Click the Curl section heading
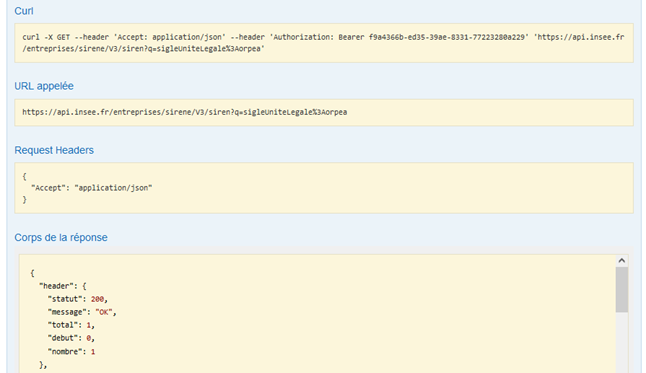 click(23, 11)
